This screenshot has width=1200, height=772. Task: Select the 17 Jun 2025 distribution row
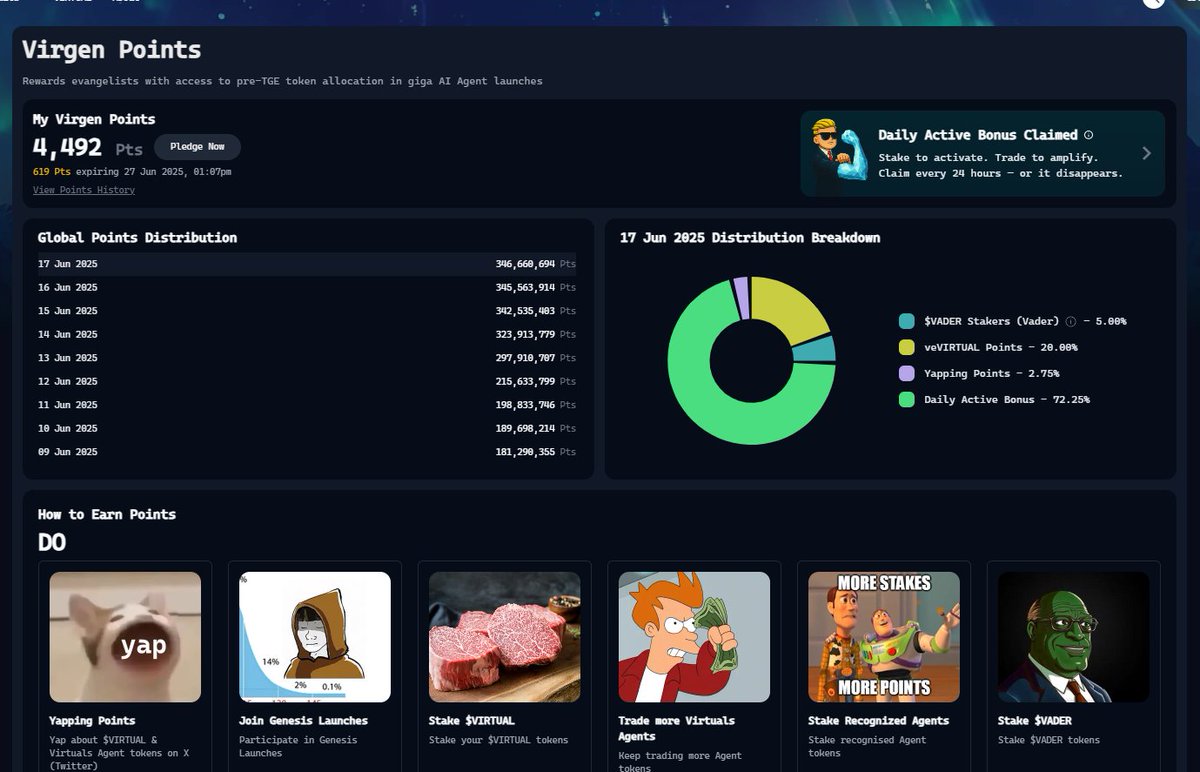[307, 264]
